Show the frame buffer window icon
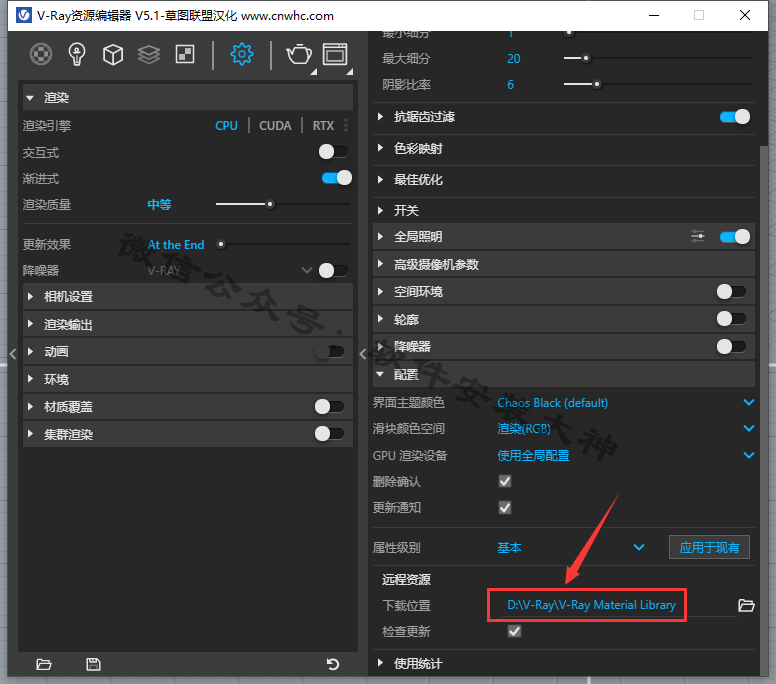Image resolution: width=776 pixels, height=684 pixels. point(335,54)
